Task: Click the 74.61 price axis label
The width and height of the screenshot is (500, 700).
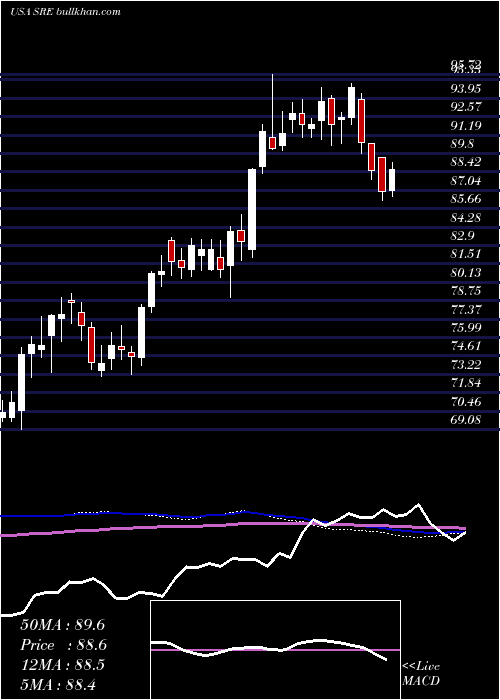Action: click(466, 346)
